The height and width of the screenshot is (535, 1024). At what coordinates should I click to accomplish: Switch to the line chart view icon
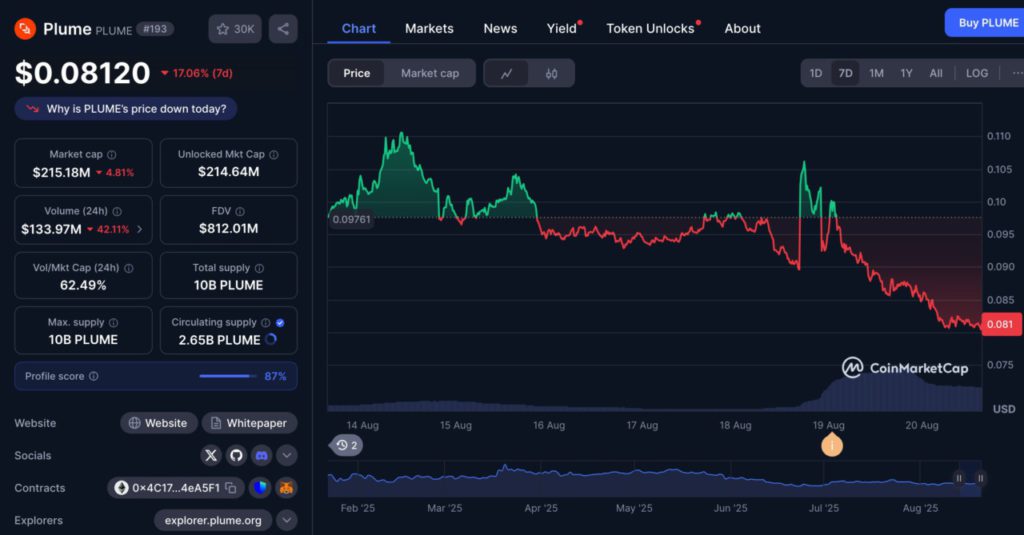[x=507, y=73]
